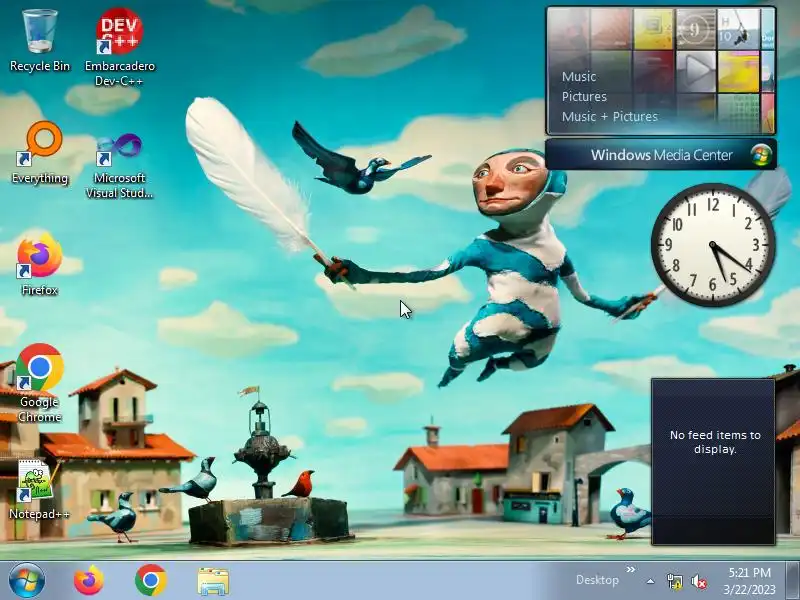
Task: Select the Firefox desktop shortcut
Action: click(x=40, y=264)
